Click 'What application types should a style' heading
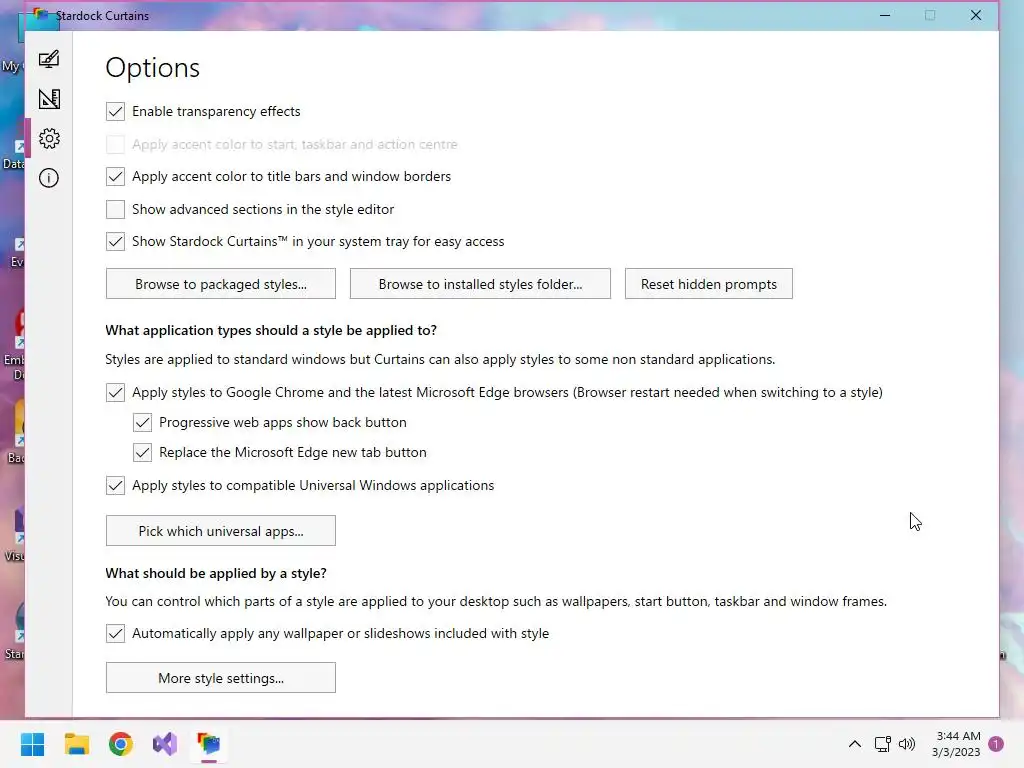Image resolution: width=1024 pixels, height=768 pixels. [271, 330]
